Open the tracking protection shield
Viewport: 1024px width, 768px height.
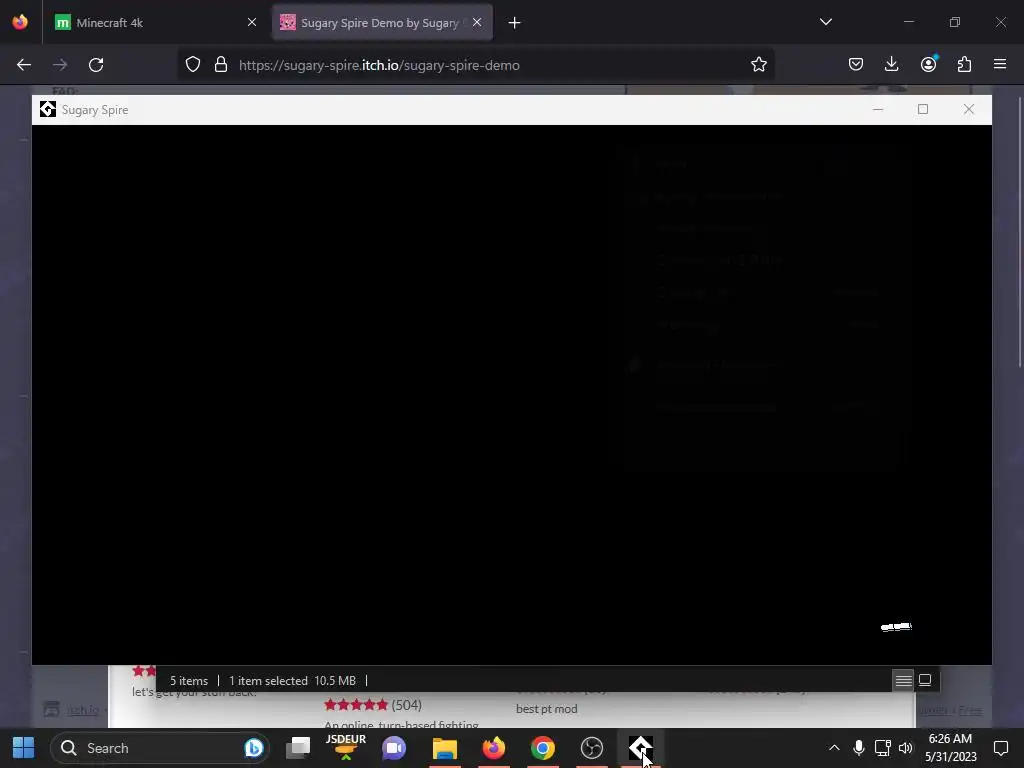(193, 65)
